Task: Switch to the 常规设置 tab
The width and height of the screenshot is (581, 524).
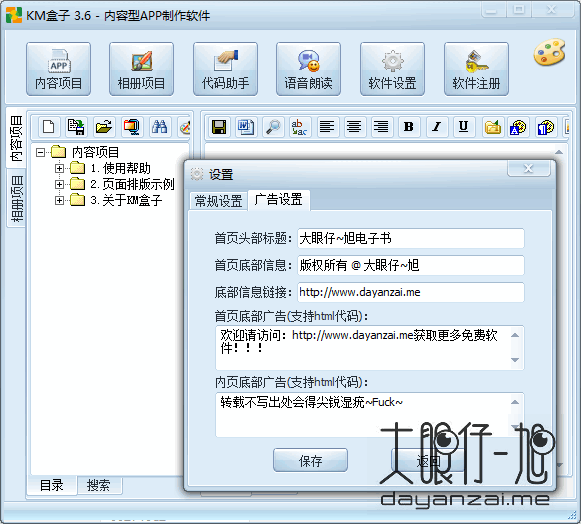Action: (x=218, y=201)
